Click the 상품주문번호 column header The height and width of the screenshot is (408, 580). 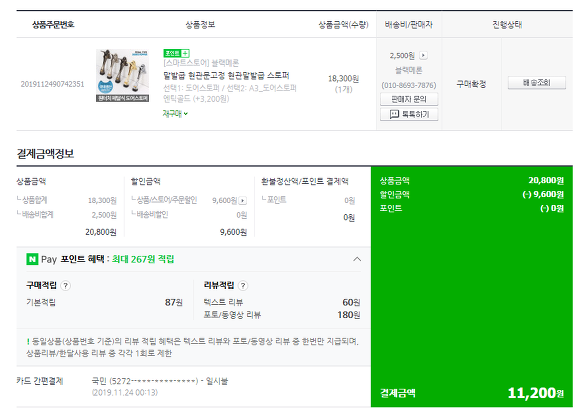[x=53, y=25]
